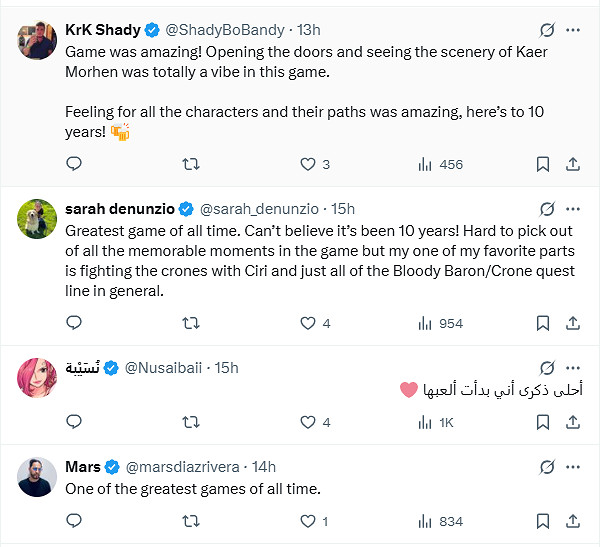
Task: Repost KrK Shady's Kaer Morhen tweet
Action: tap(191, 164)
